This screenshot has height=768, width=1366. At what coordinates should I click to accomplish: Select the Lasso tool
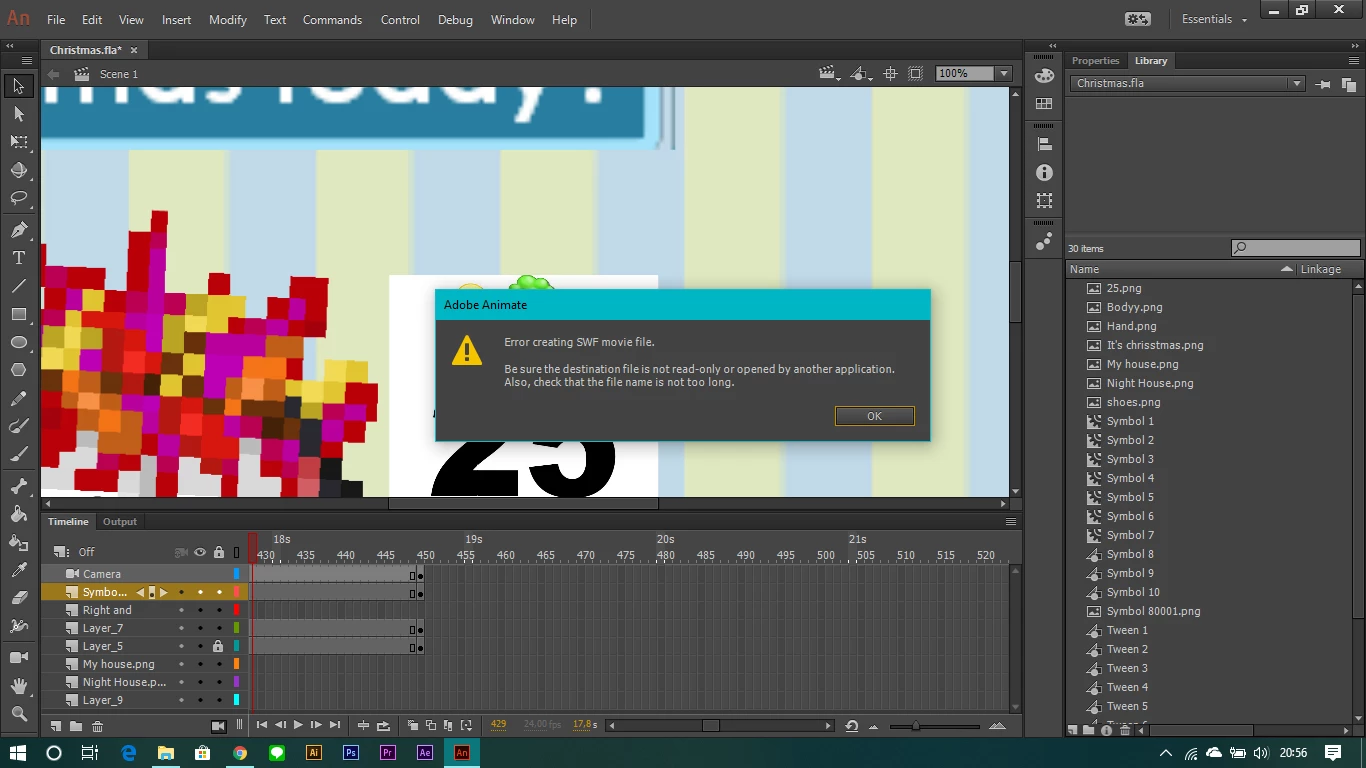(x=18, y=198)
